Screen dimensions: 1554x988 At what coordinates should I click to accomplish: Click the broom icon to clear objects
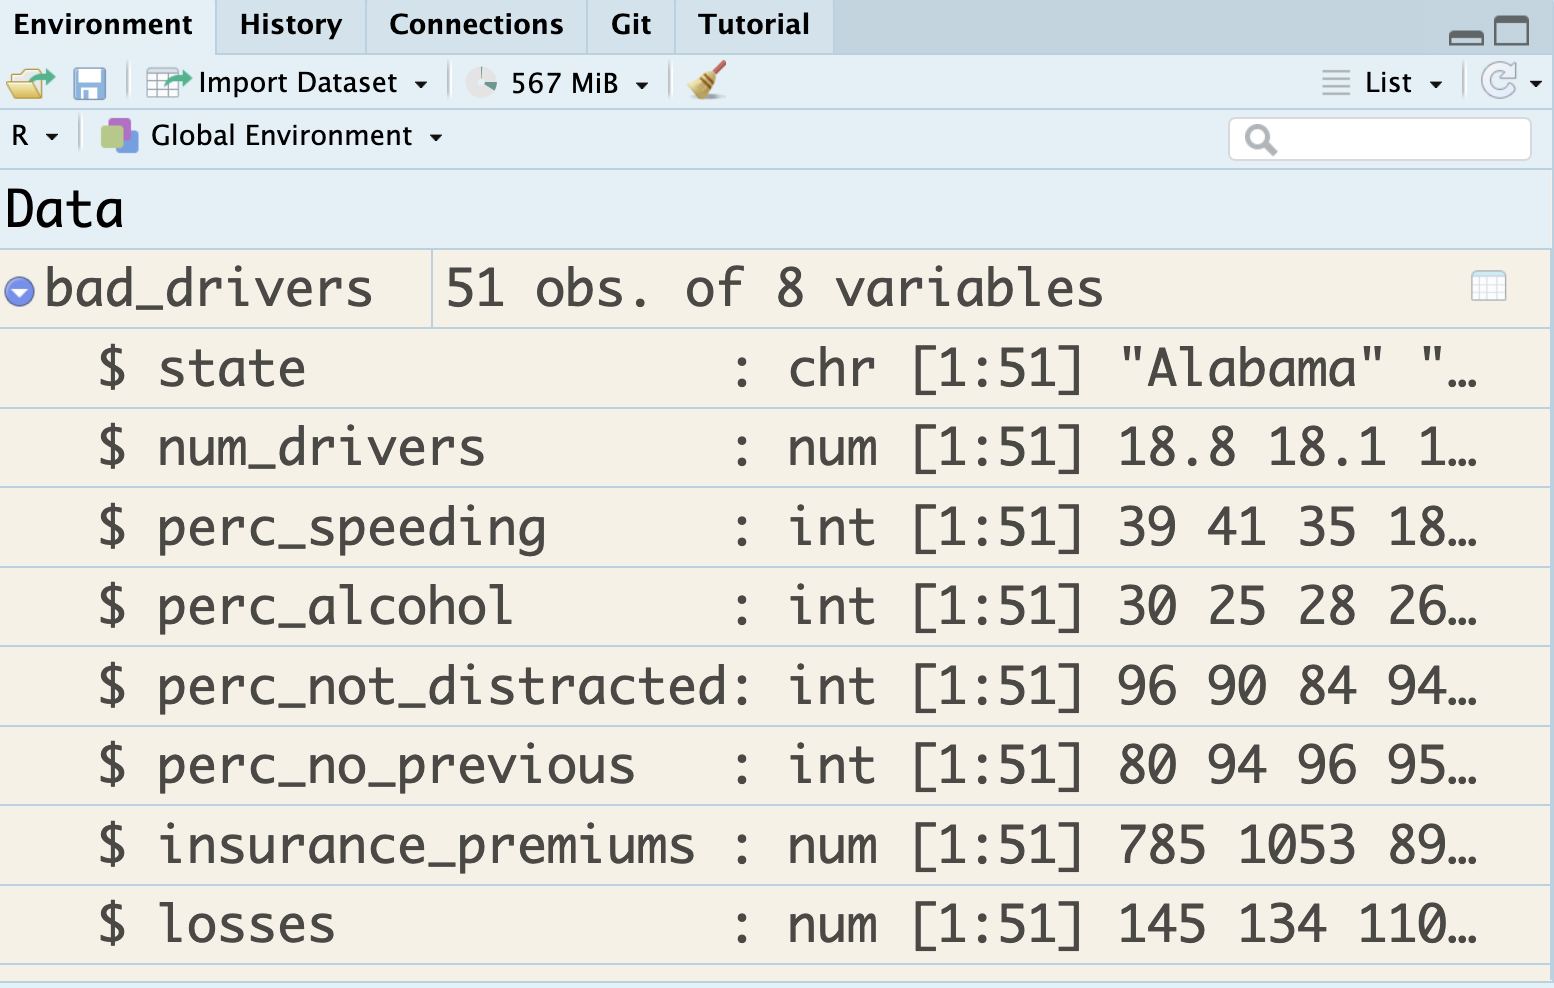pyautogui.click(x=708, y=81)
